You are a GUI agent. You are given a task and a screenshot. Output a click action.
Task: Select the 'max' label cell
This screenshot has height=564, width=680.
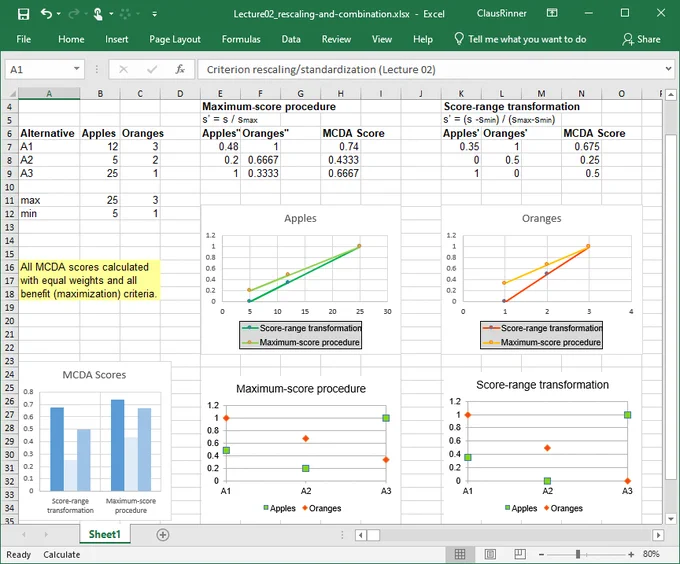pyautogui.click(x=49, y=200)
